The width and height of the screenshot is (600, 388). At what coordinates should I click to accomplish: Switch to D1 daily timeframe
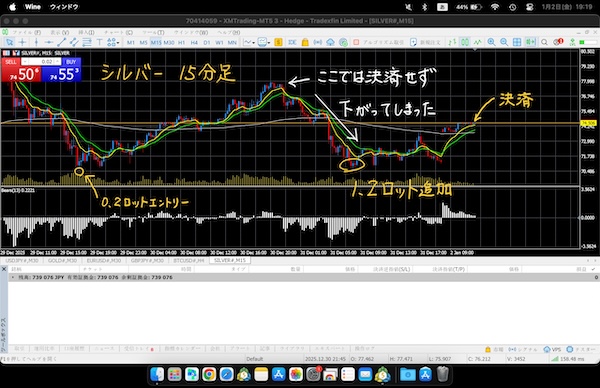point(207,42)
